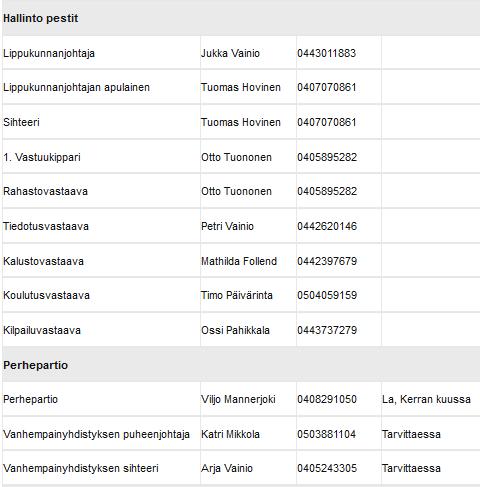Click Lippukunnanjohtajan apulainen row label
This screenshot has width=480, height=487.
point(76,88)
